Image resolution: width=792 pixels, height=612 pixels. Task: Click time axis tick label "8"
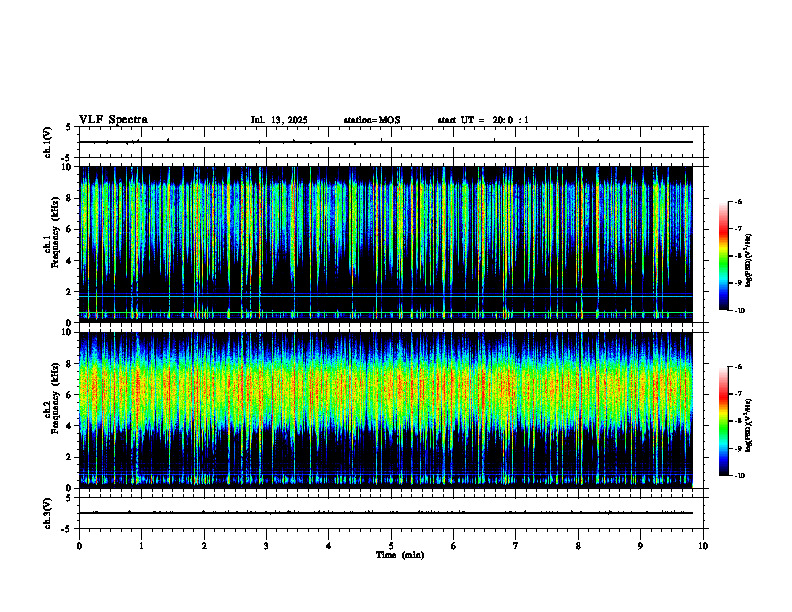(x=578, y=546)
